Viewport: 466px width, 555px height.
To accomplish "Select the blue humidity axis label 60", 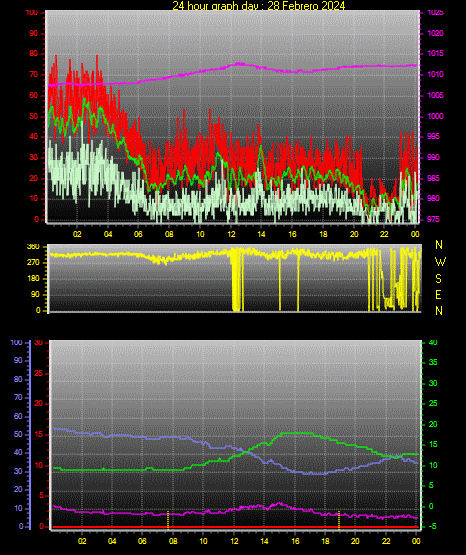I will (18, 416).
